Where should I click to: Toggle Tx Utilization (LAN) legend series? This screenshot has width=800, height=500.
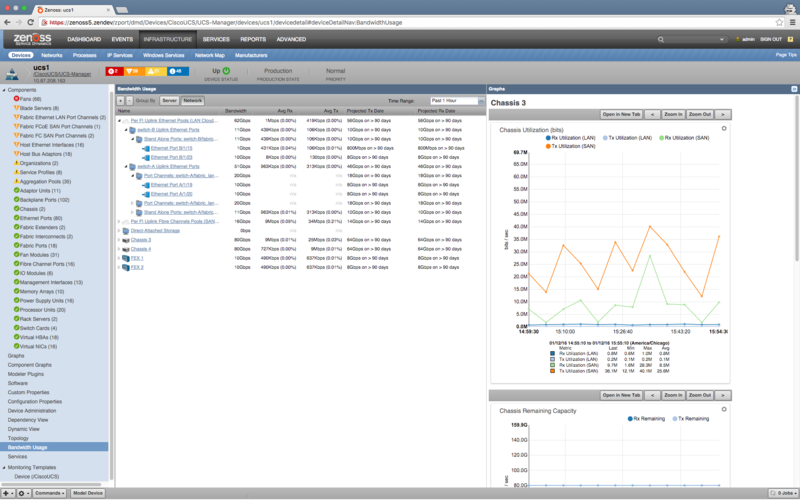[628, 138]
